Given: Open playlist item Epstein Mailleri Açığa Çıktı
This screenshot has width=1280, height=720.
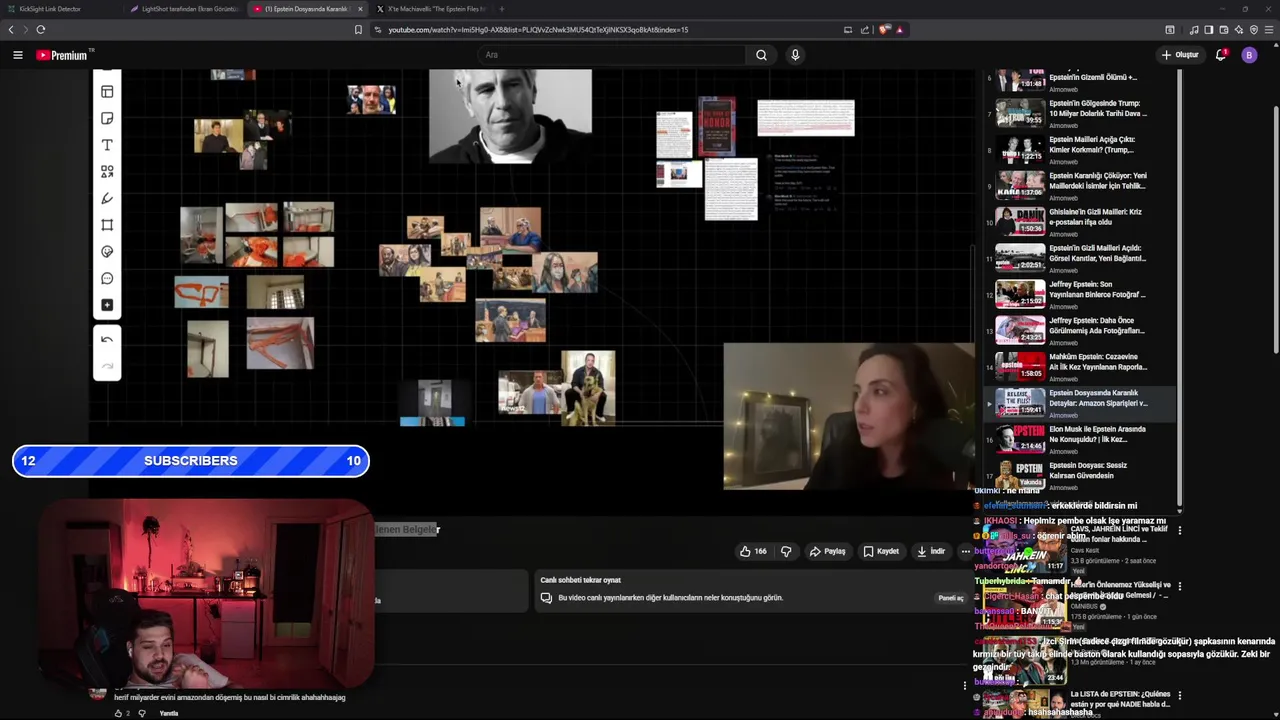Looking at the screenshot, I should [x=1078, y=149].
